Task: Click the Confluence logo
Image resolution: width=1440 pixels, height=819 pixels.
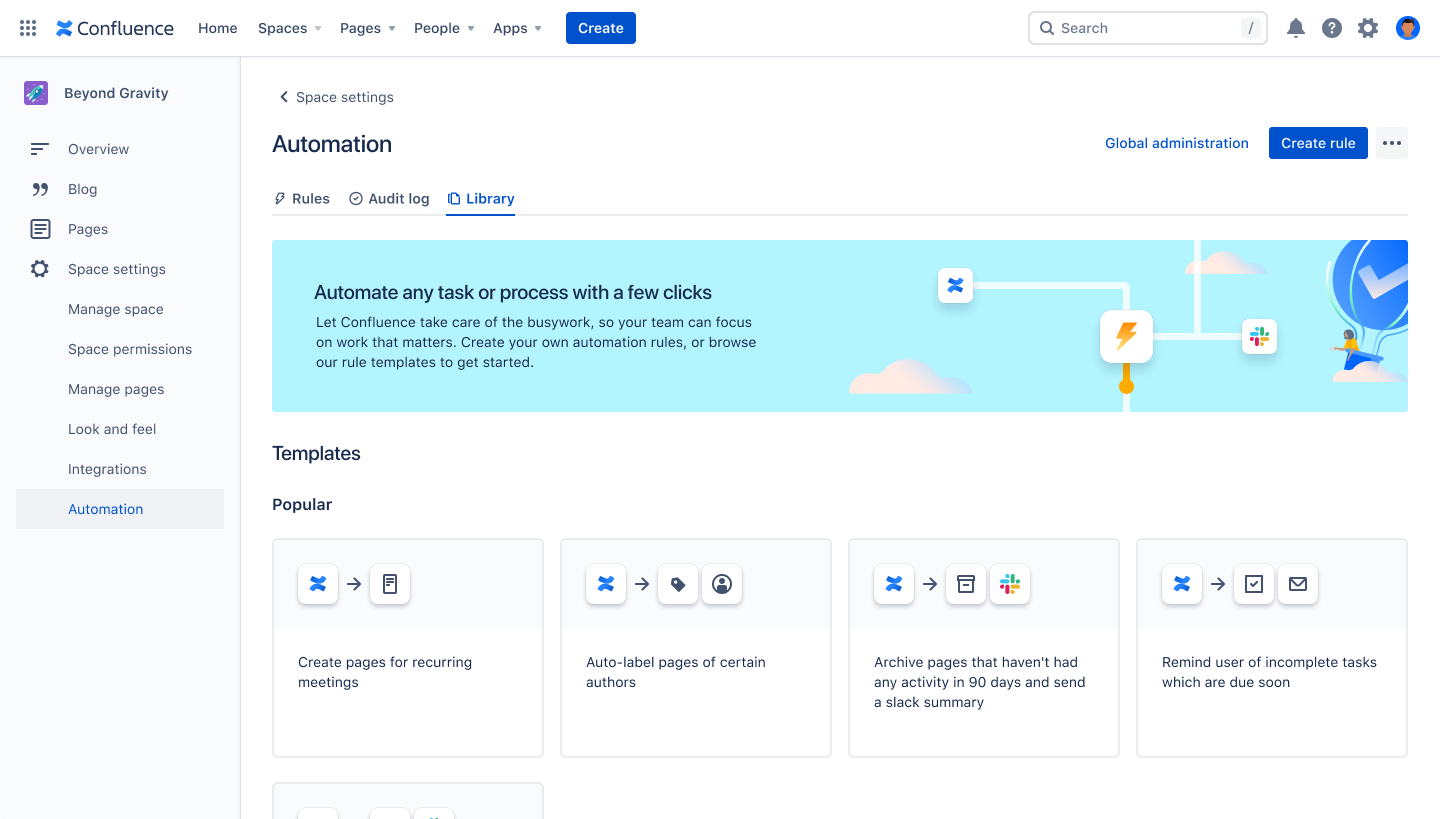Action: click(x=113, y=27)
